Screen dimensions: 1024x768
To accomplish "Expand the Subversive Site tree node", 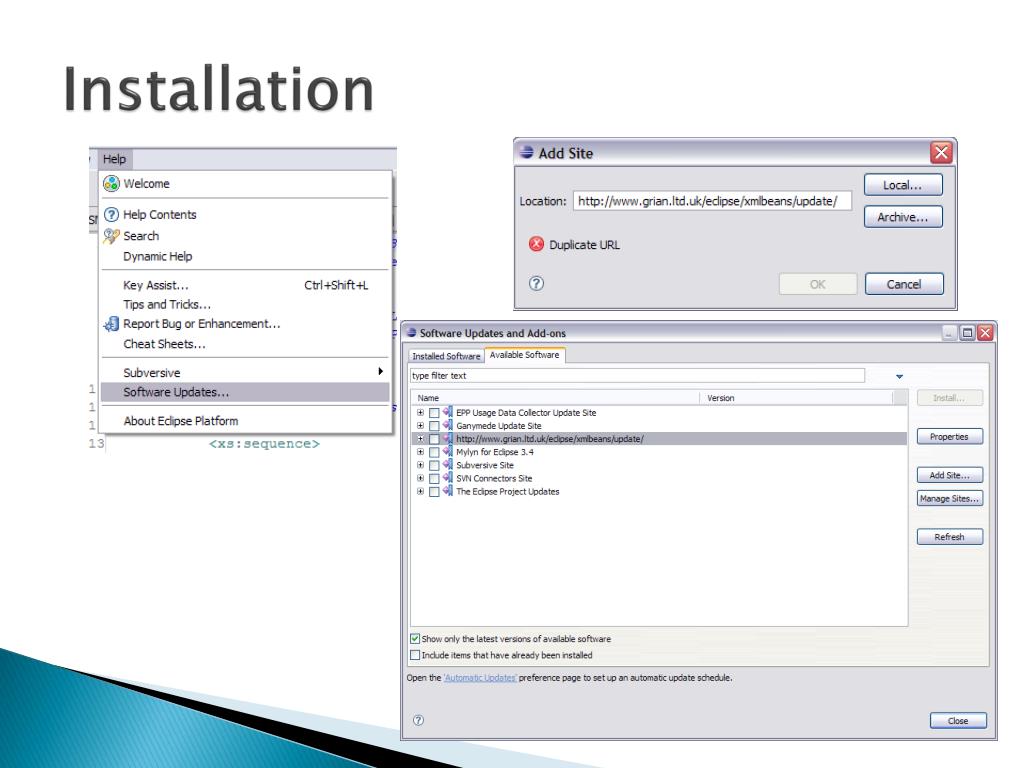I will point(421,465).
